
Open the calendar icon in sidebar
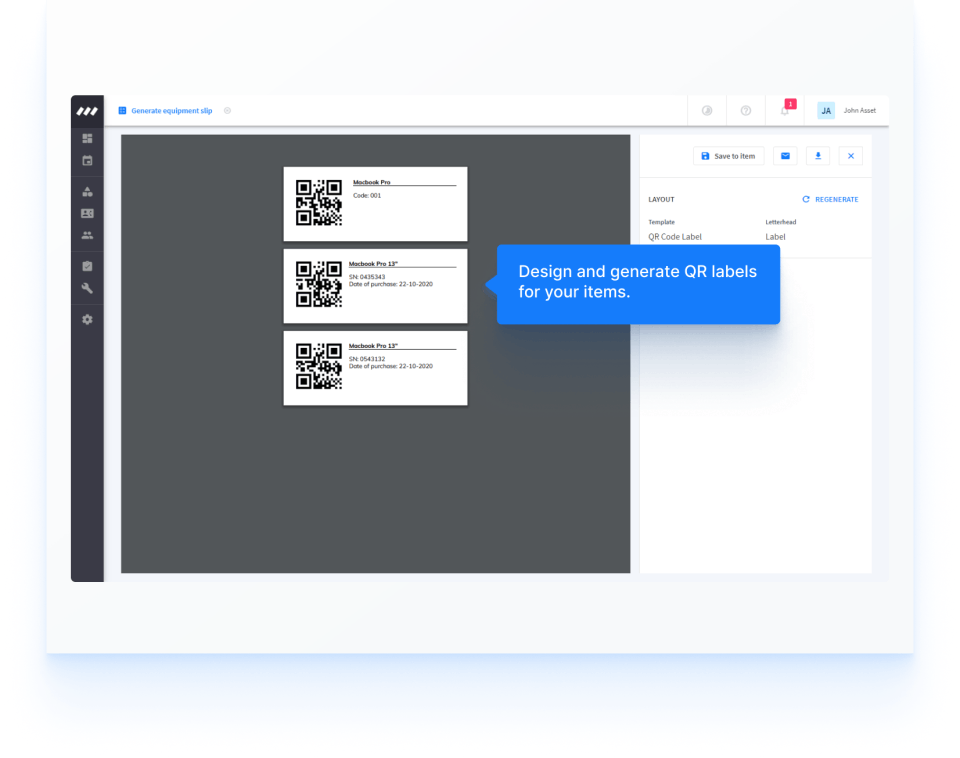(x=88, y=160)
